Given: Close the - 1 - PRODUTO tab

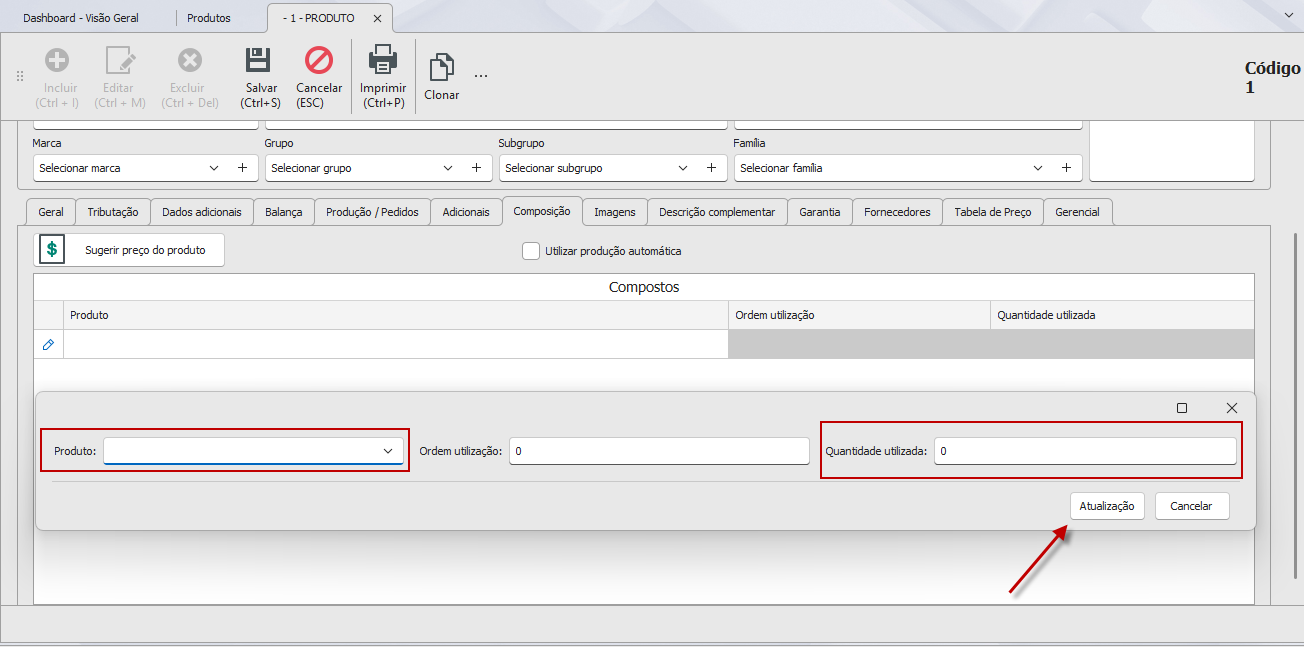Looking at the screenshot, I should click(376, 18).
